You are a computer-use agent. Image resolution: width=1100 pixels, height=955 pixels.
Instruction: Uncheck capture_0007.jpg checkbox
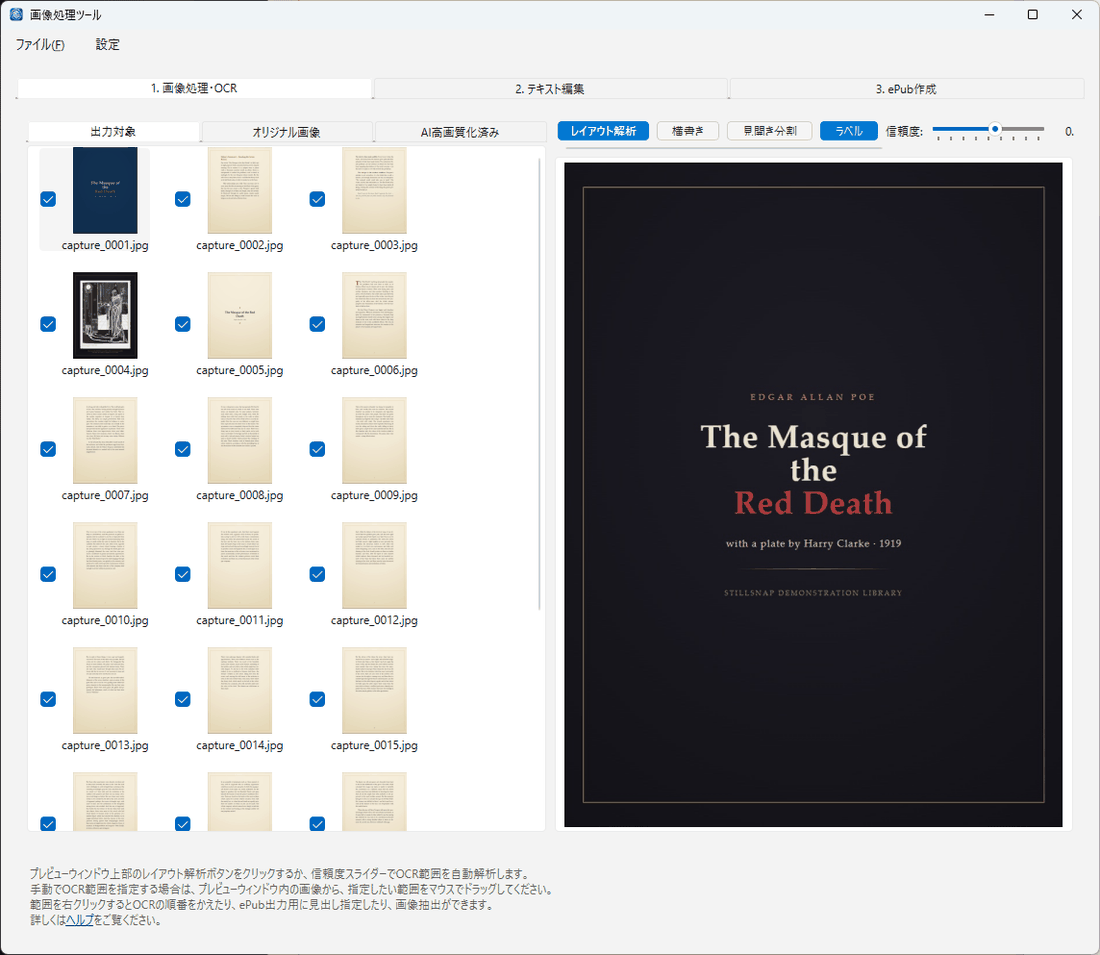(48, 449)
